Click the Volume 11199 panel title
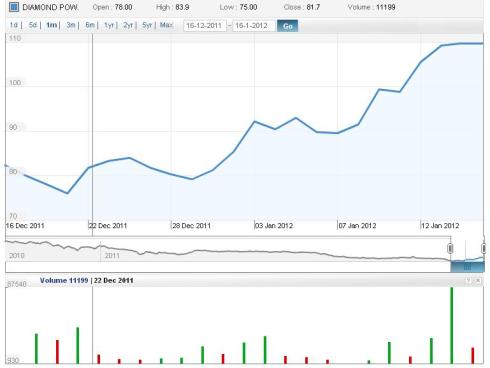Screen dimensions: 490x368 (64, 280)
